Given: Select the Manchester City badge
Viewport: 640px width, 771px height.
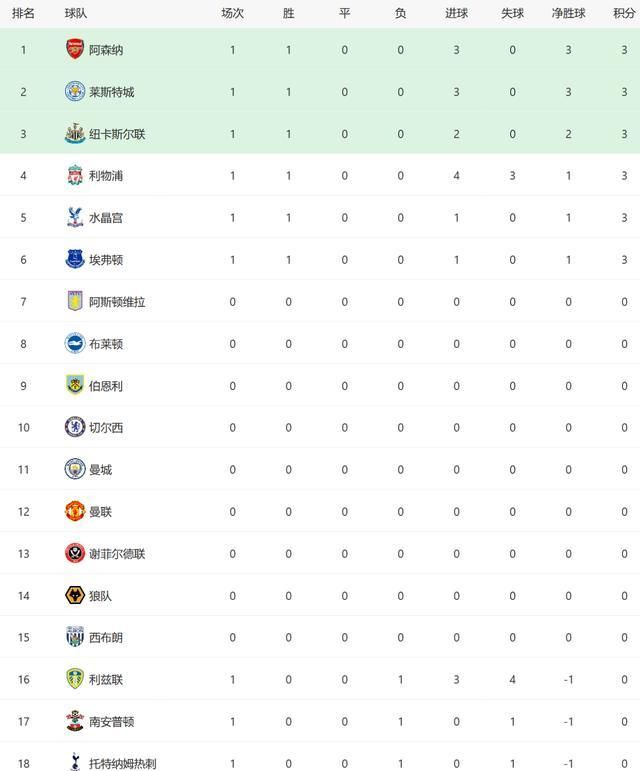Looking at the screenshot, I should tap(75, 469).
